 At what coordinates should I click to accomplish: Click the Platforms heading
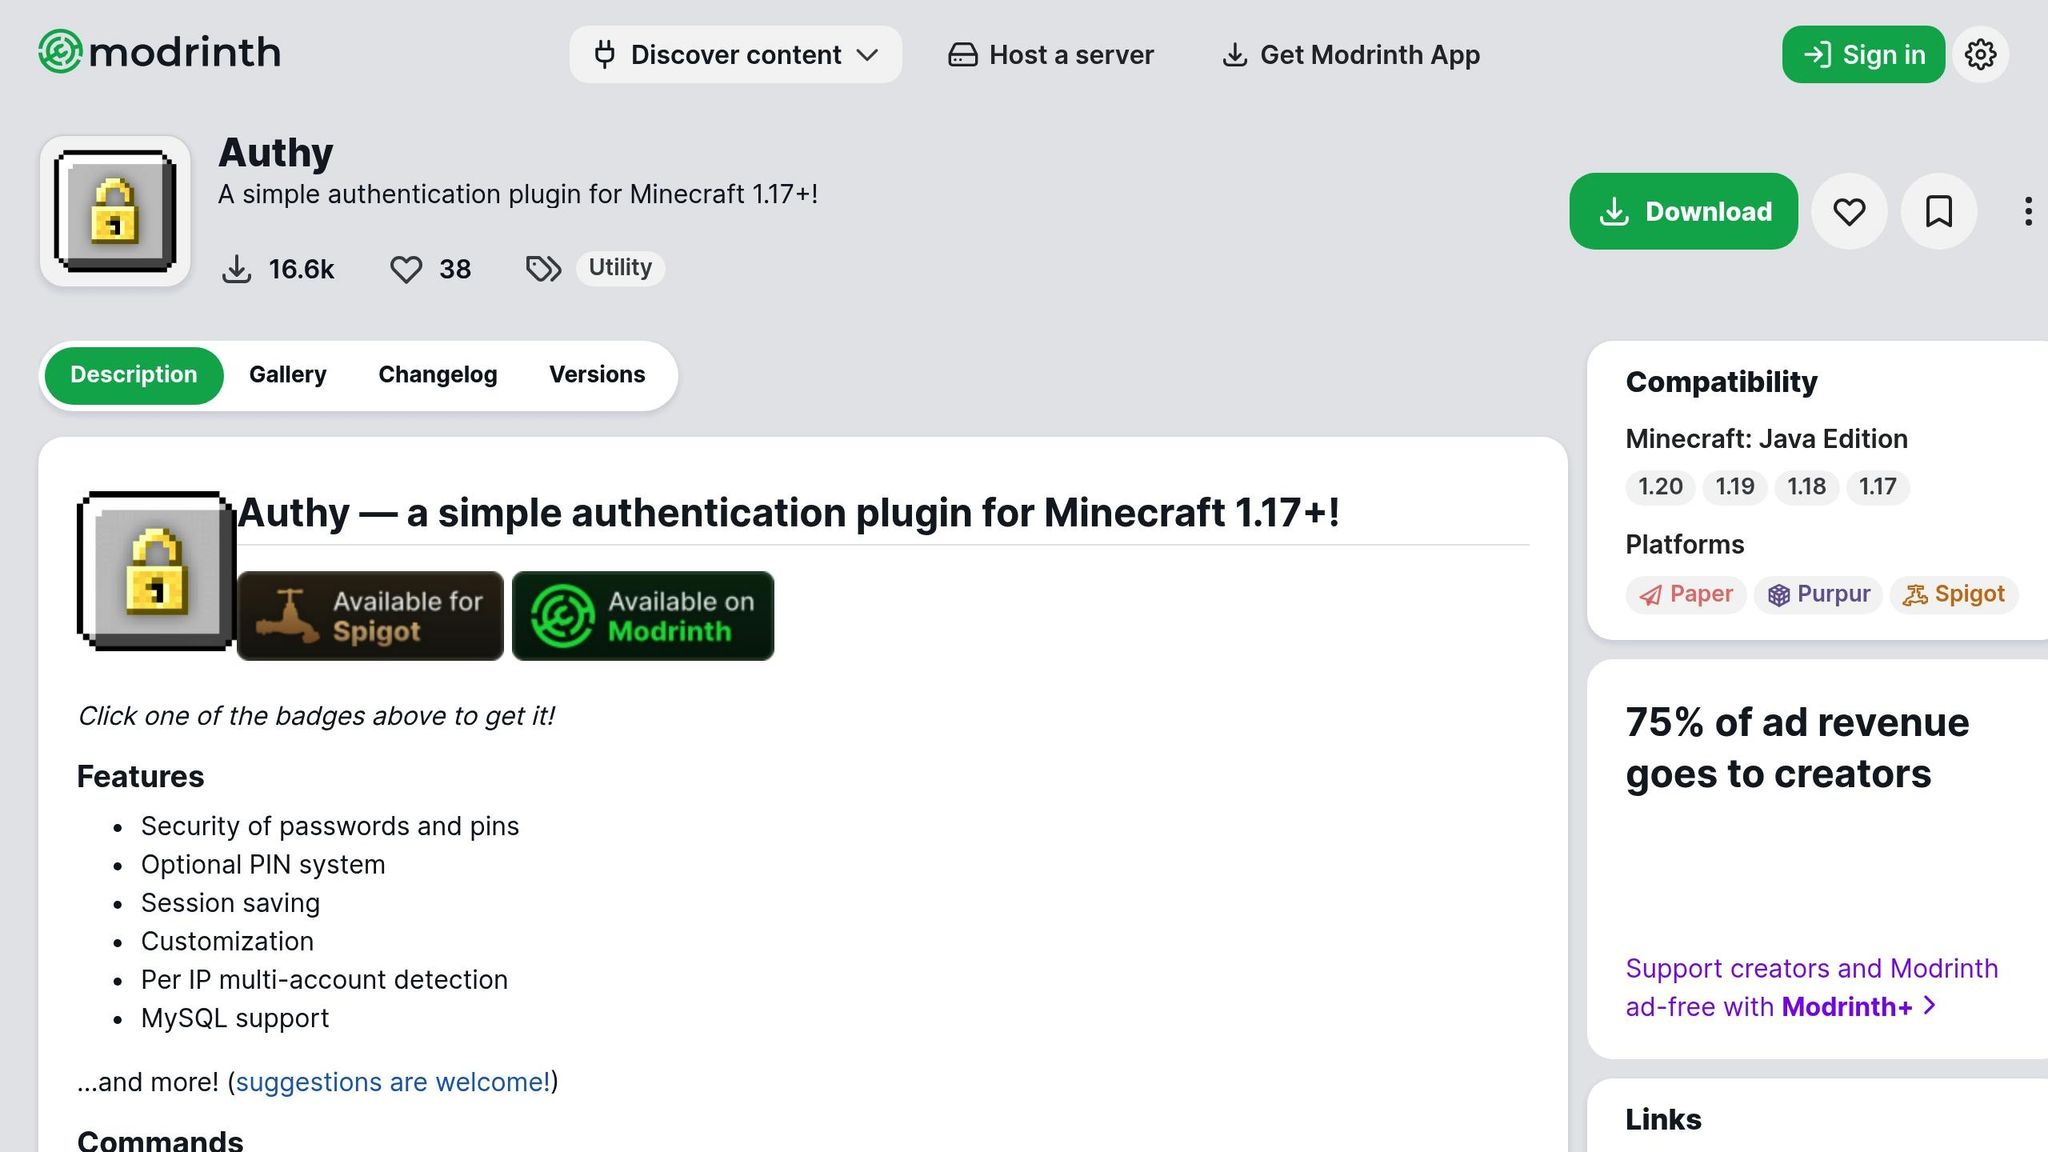1685,545
